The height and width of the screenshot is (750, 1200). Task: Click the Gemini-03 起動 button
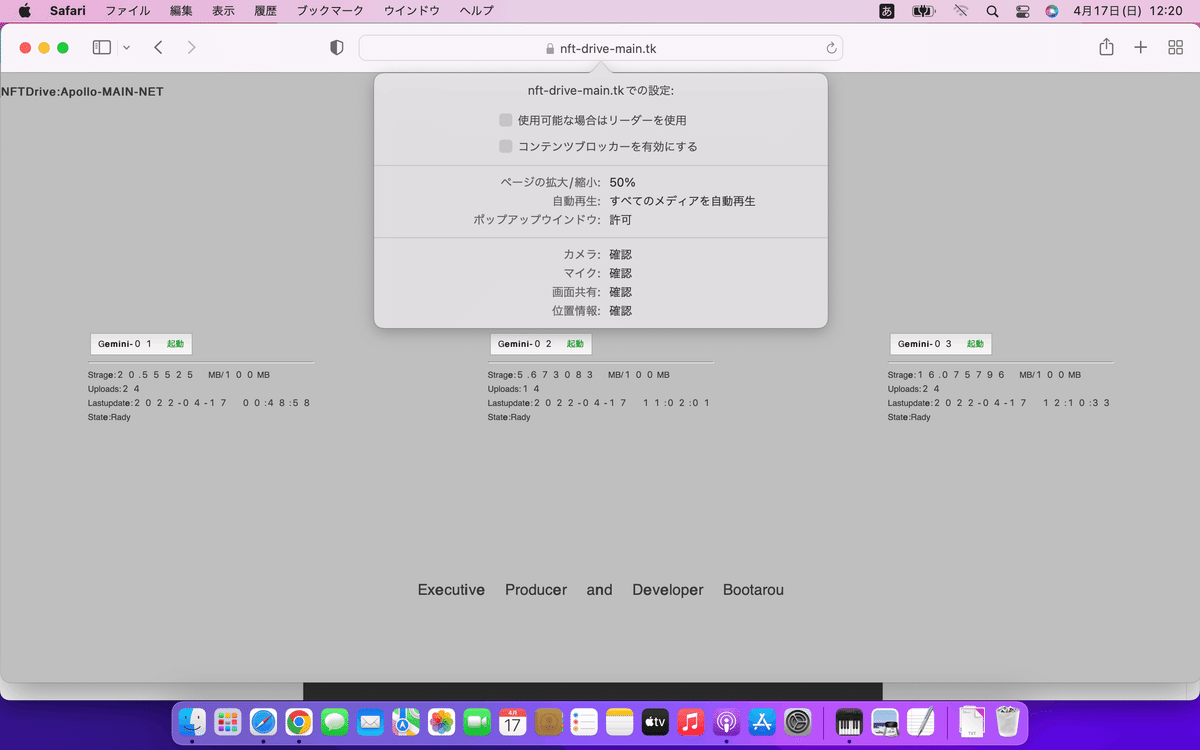click(941, 344)
